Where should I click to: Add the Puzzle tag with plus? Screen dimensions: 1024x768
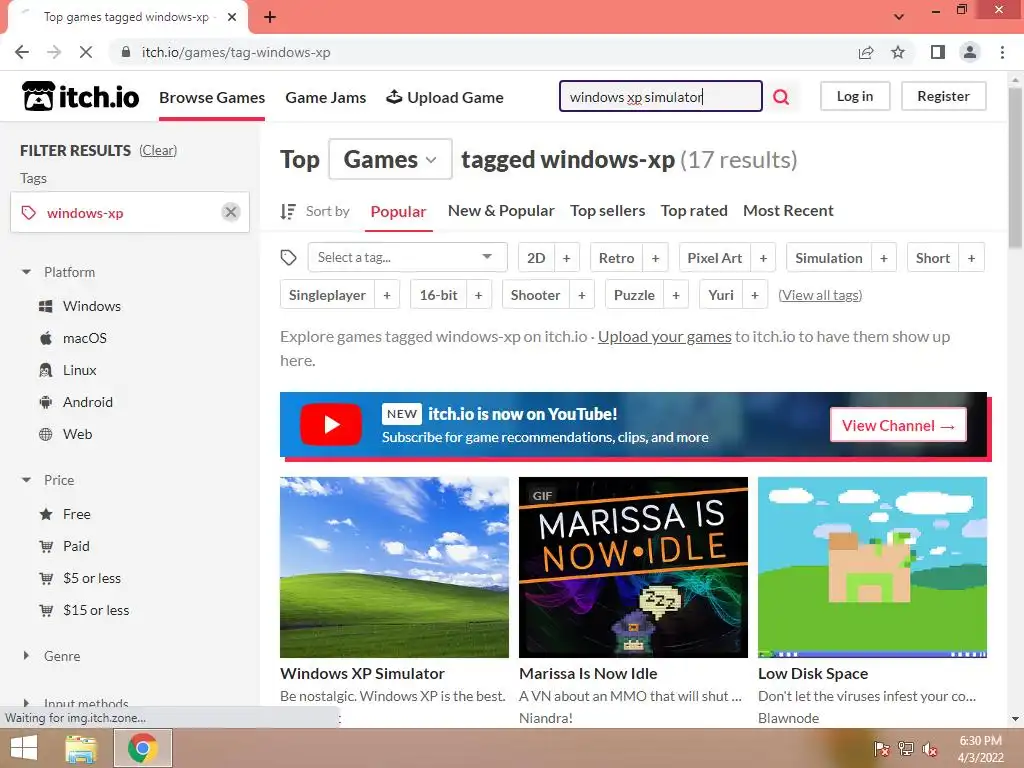coord(676,295)
